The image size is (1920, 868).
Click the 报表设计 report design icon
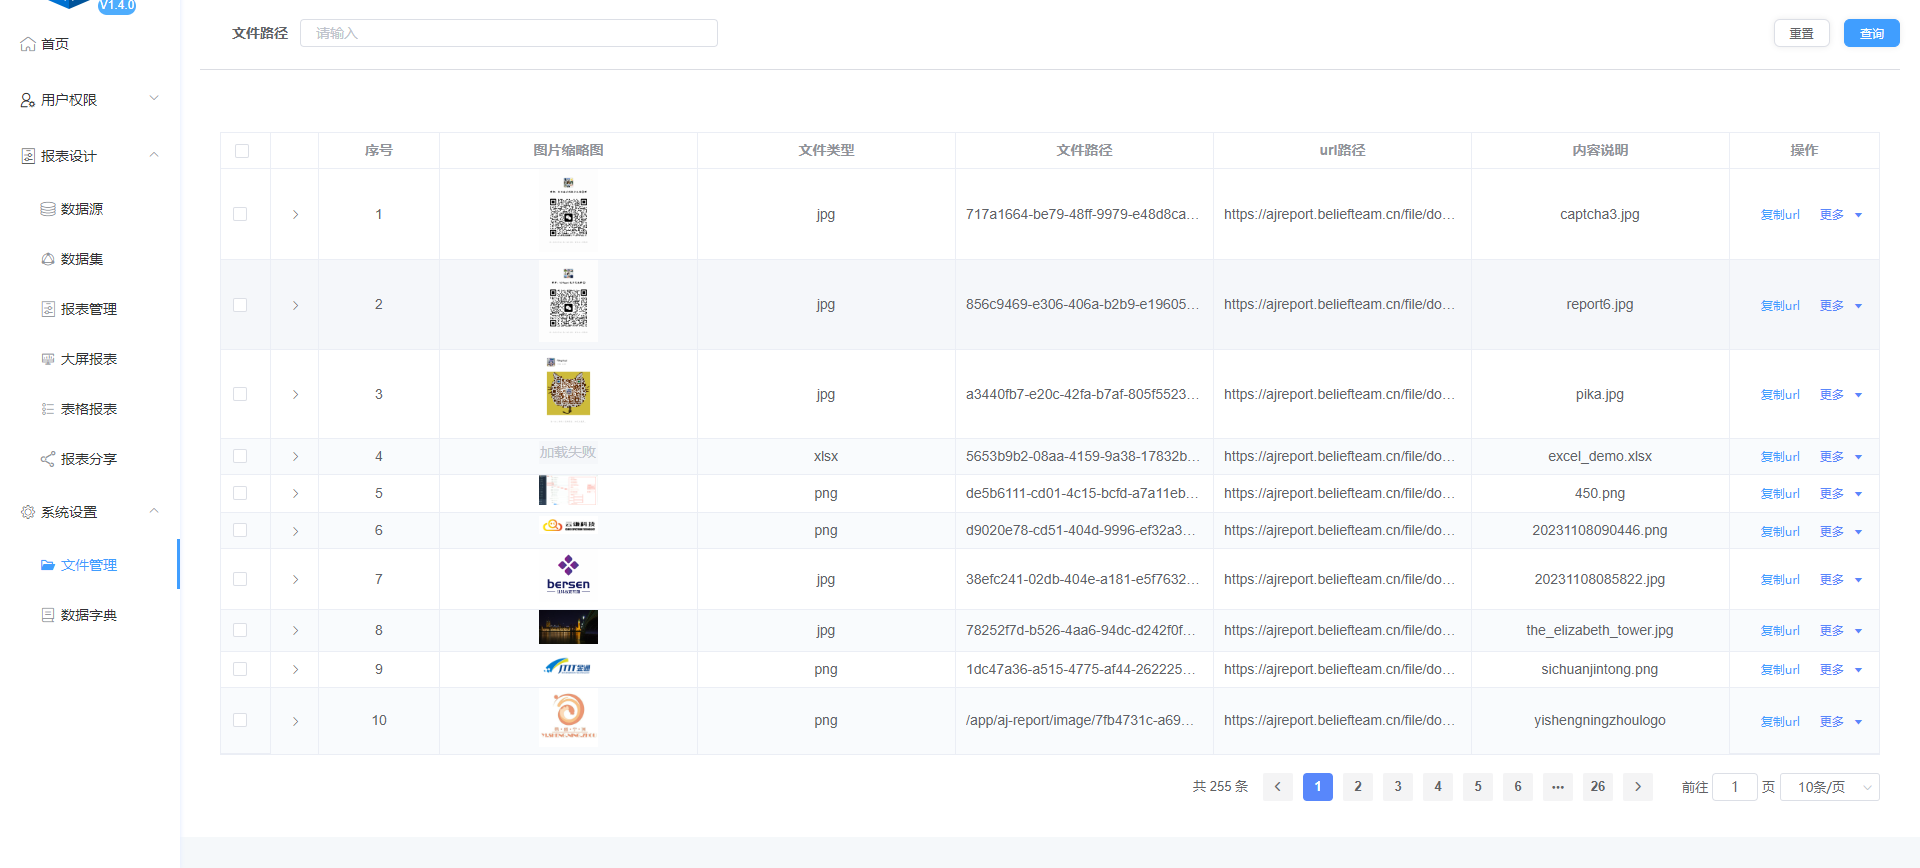tap(28, 156)
